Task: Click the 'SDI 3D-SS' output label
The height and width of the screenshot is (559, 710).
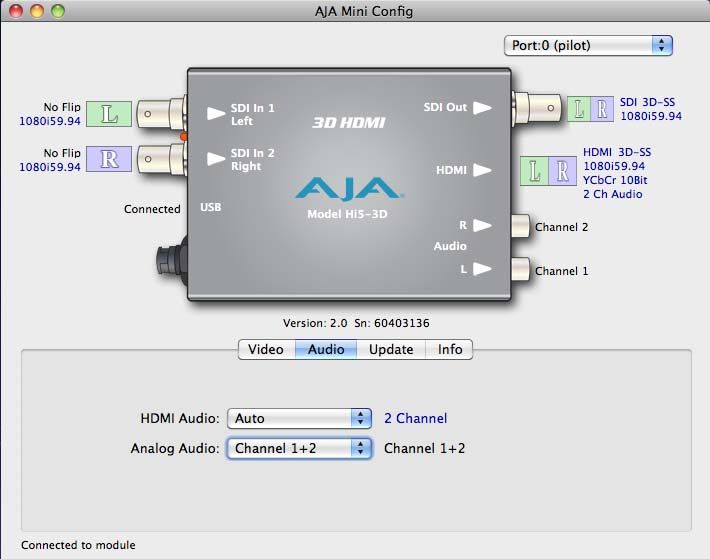Action: (x=648, y=102)
